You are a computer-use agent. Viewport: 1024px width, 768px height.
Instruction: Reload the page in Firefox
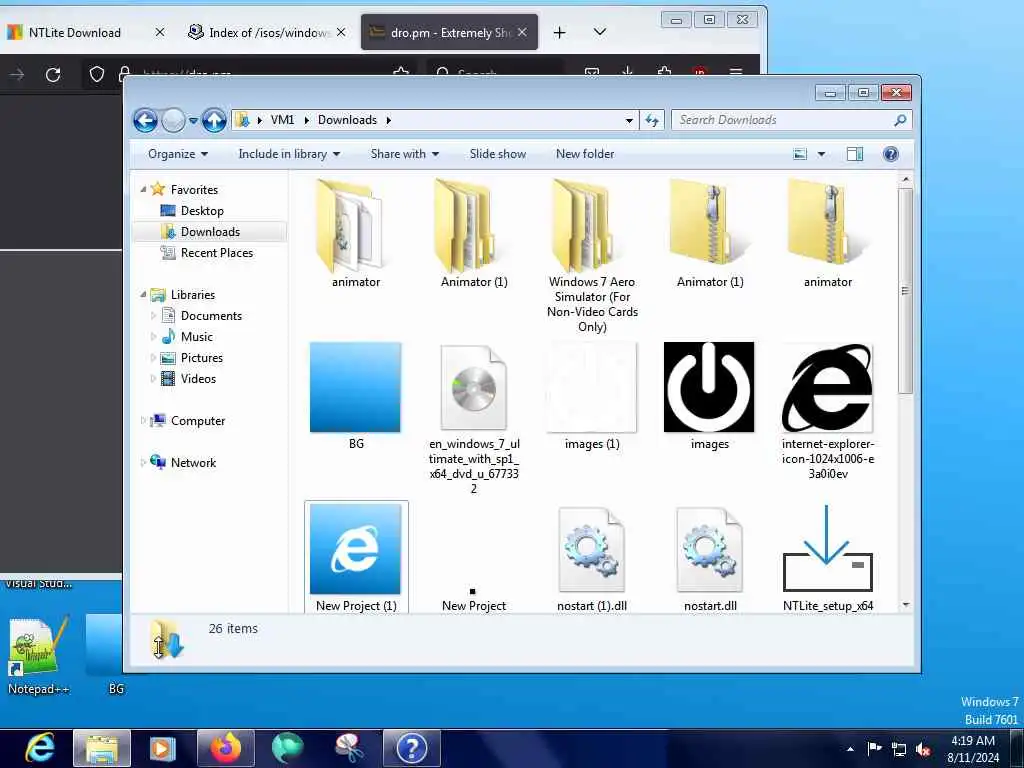(54, 74)
